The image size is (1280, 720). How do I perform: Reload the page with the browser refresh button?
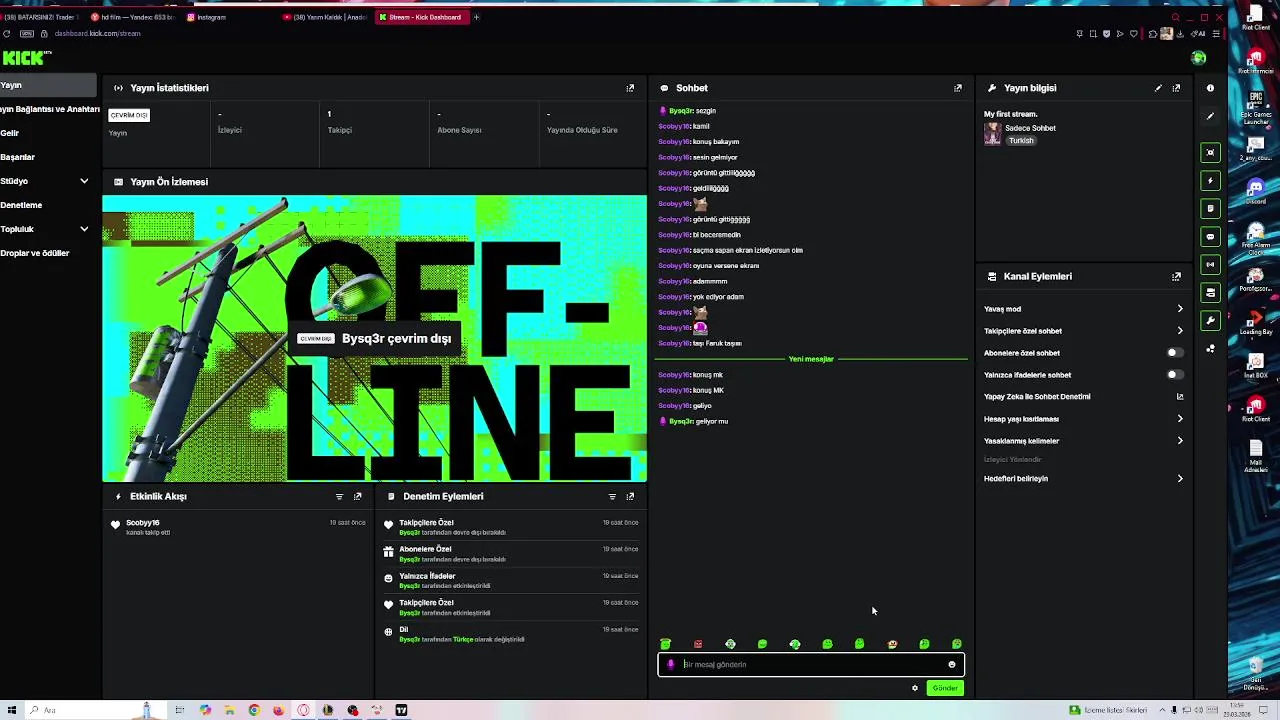(7, 34)
